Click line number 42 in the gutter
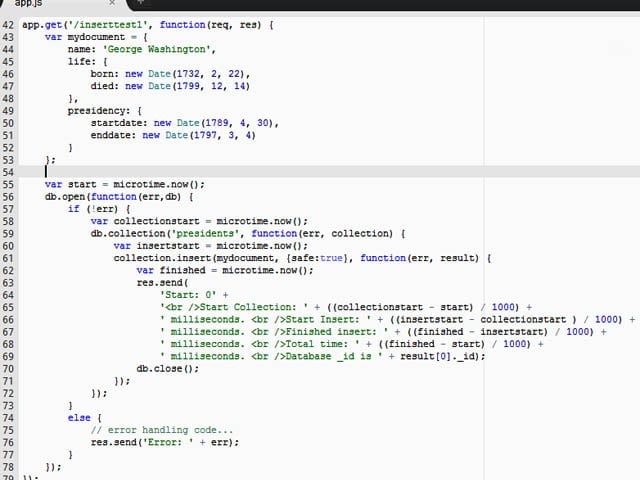This screenshot has height=480, width=640. click(x=8, y=25)
